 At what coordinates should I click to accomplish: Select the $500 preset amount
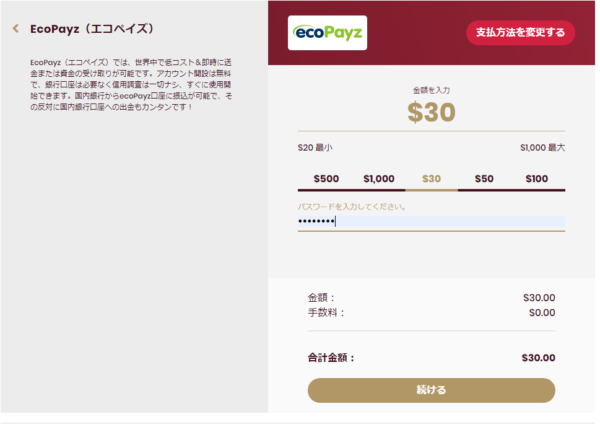pos(326,178)
